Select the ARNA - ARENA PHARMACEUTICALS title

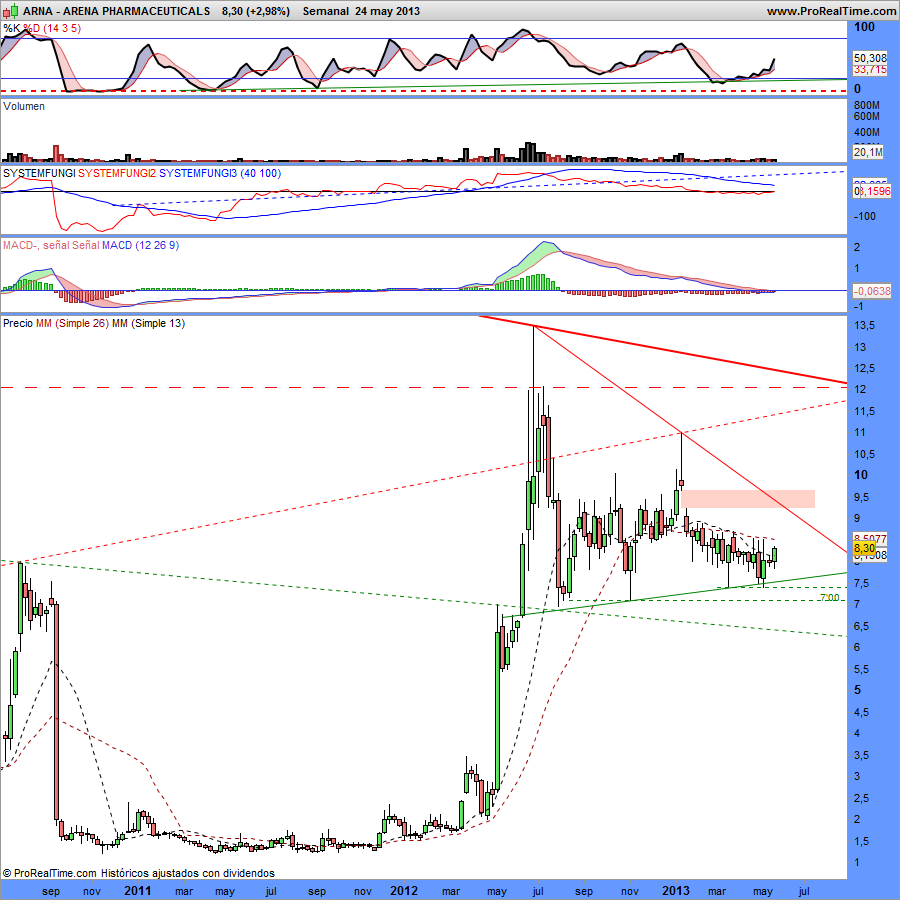point(117,11)
